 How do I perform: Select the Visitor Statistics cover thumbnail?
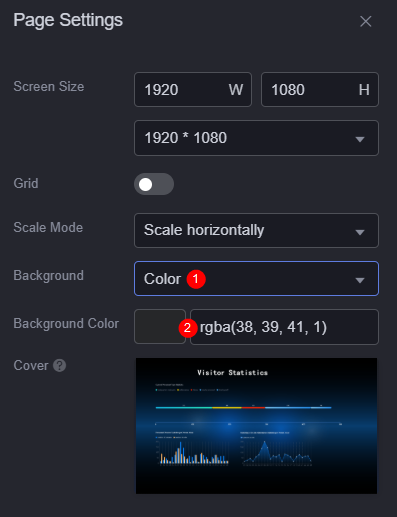click(256, 426)
